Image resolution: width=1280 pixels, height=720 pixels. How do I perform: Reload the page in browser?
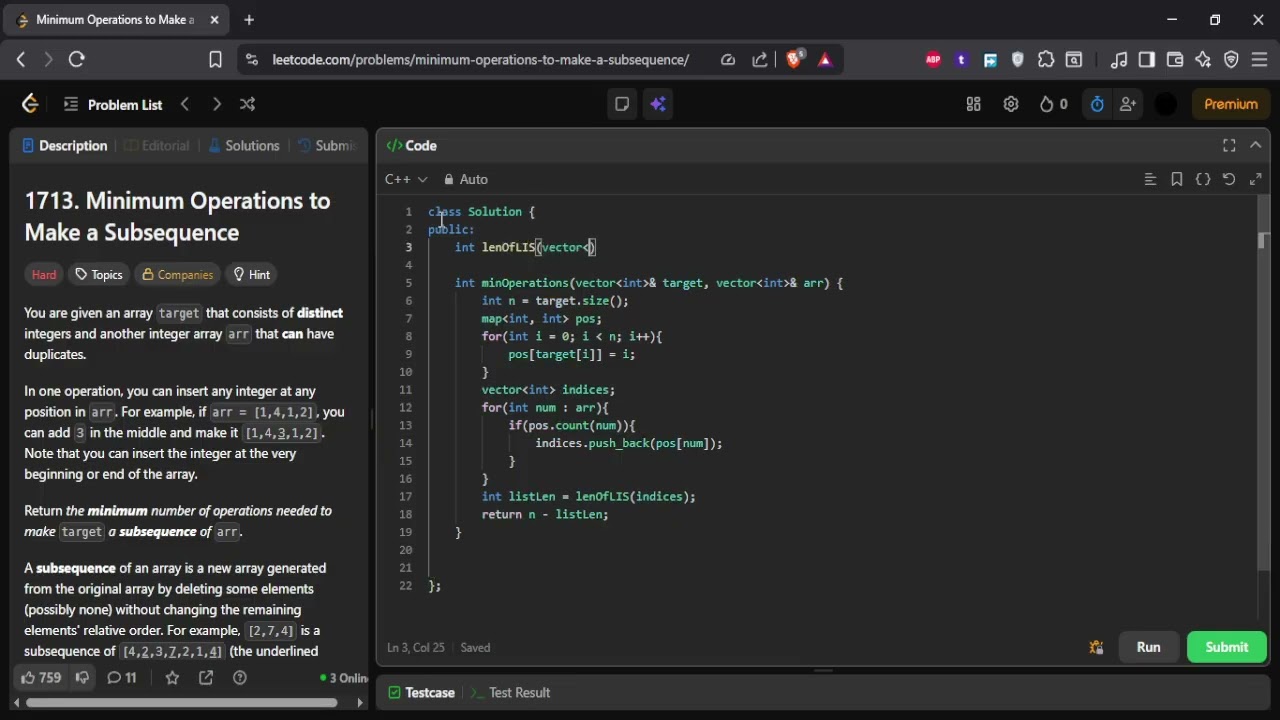point(77,60)
